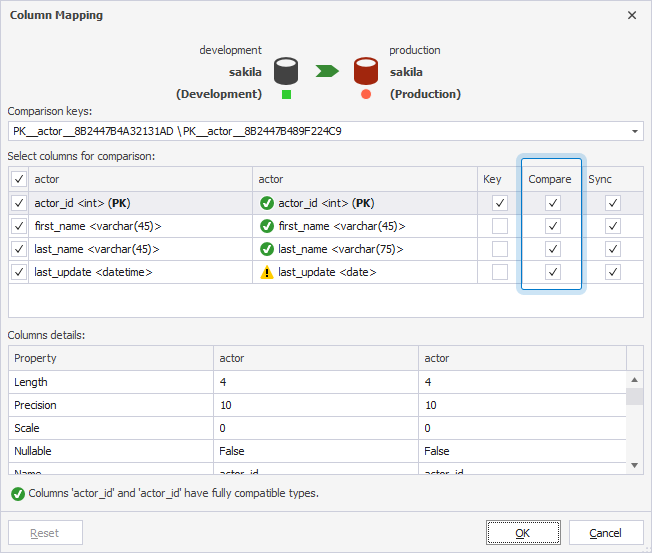Click the development database cylinder icon
The width and height of the screenshot is (652, 553).
(287, 71)
